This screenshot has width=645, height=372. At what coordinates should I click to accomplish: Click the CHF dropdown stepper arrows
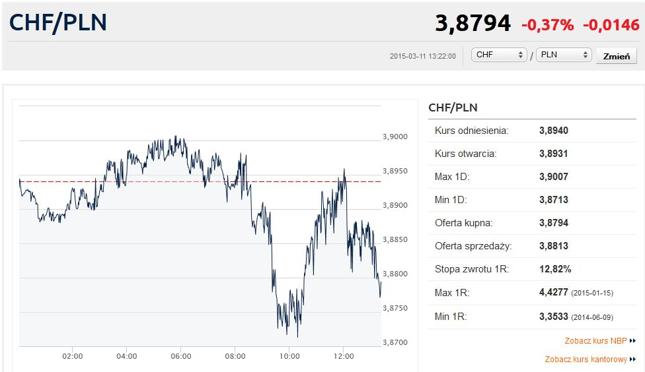coord(520,55)
